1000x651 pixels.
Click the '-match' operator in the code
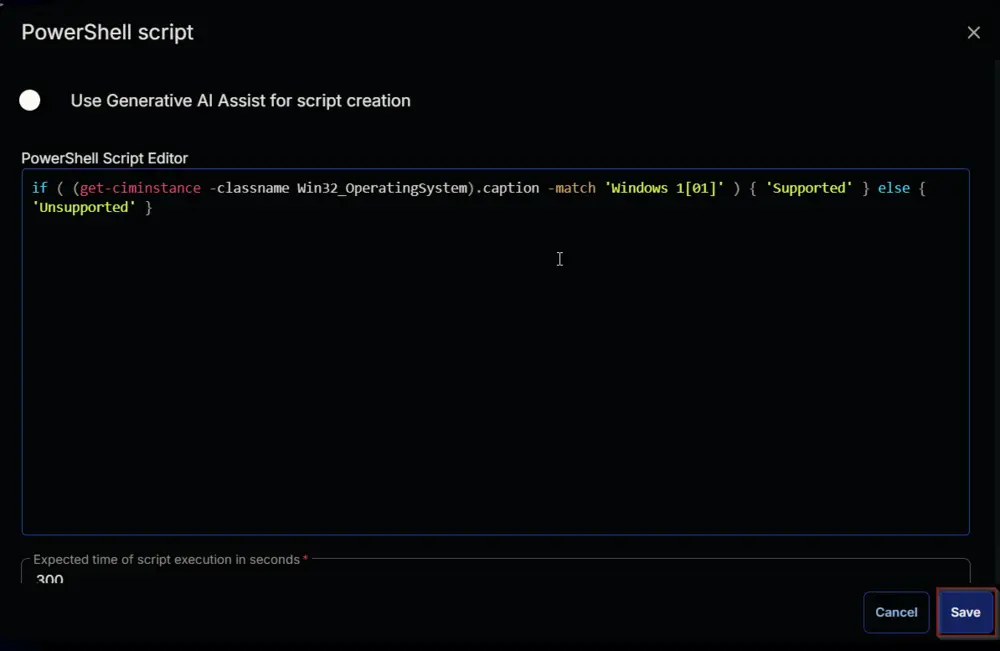click(x=571, y=188)
